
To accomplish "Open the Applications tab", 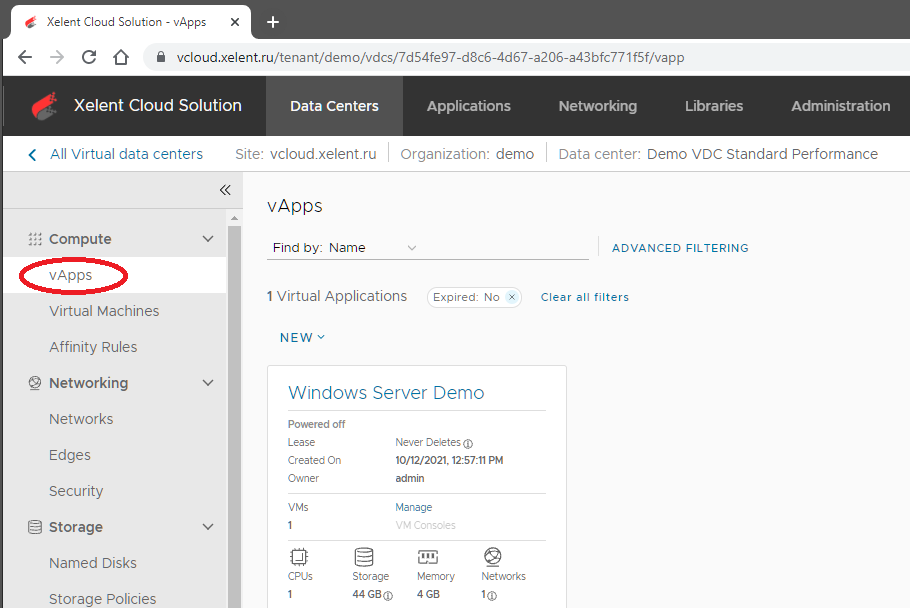I will click(469, 106).
